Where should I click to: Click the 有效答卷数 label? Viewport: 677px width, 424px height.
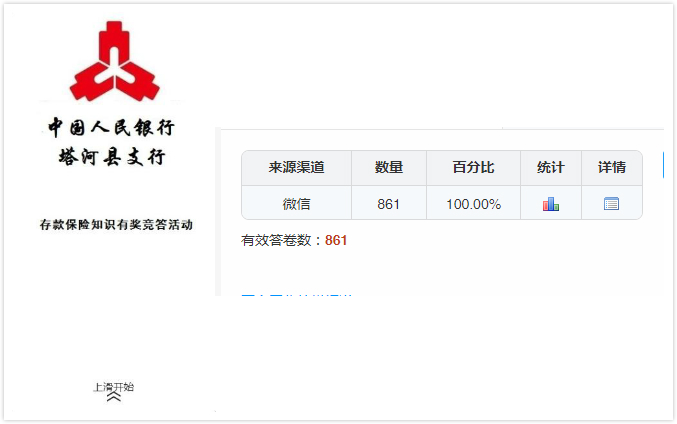(x=276, y=240)
